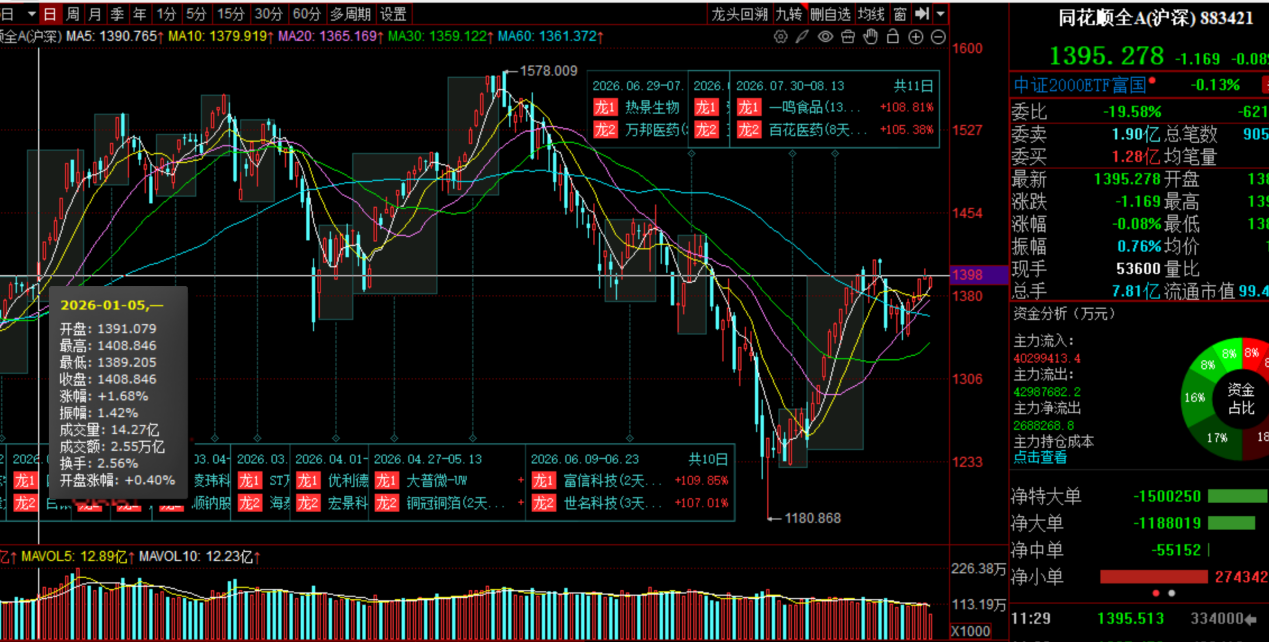Switch to 30分 minute chart

[268, 14]
